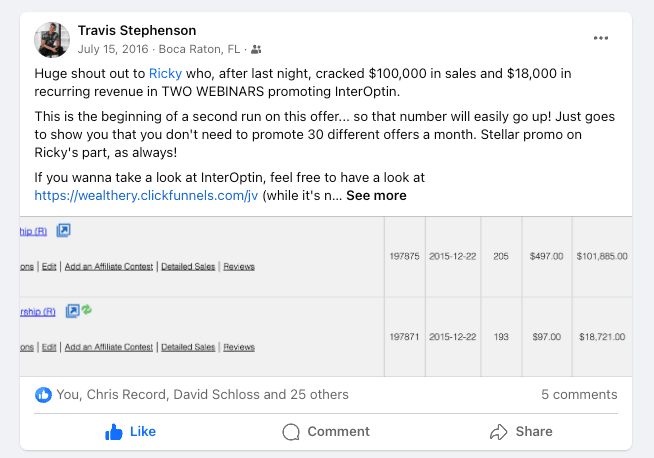Click the blue external-link icon in bottom row

72,311
